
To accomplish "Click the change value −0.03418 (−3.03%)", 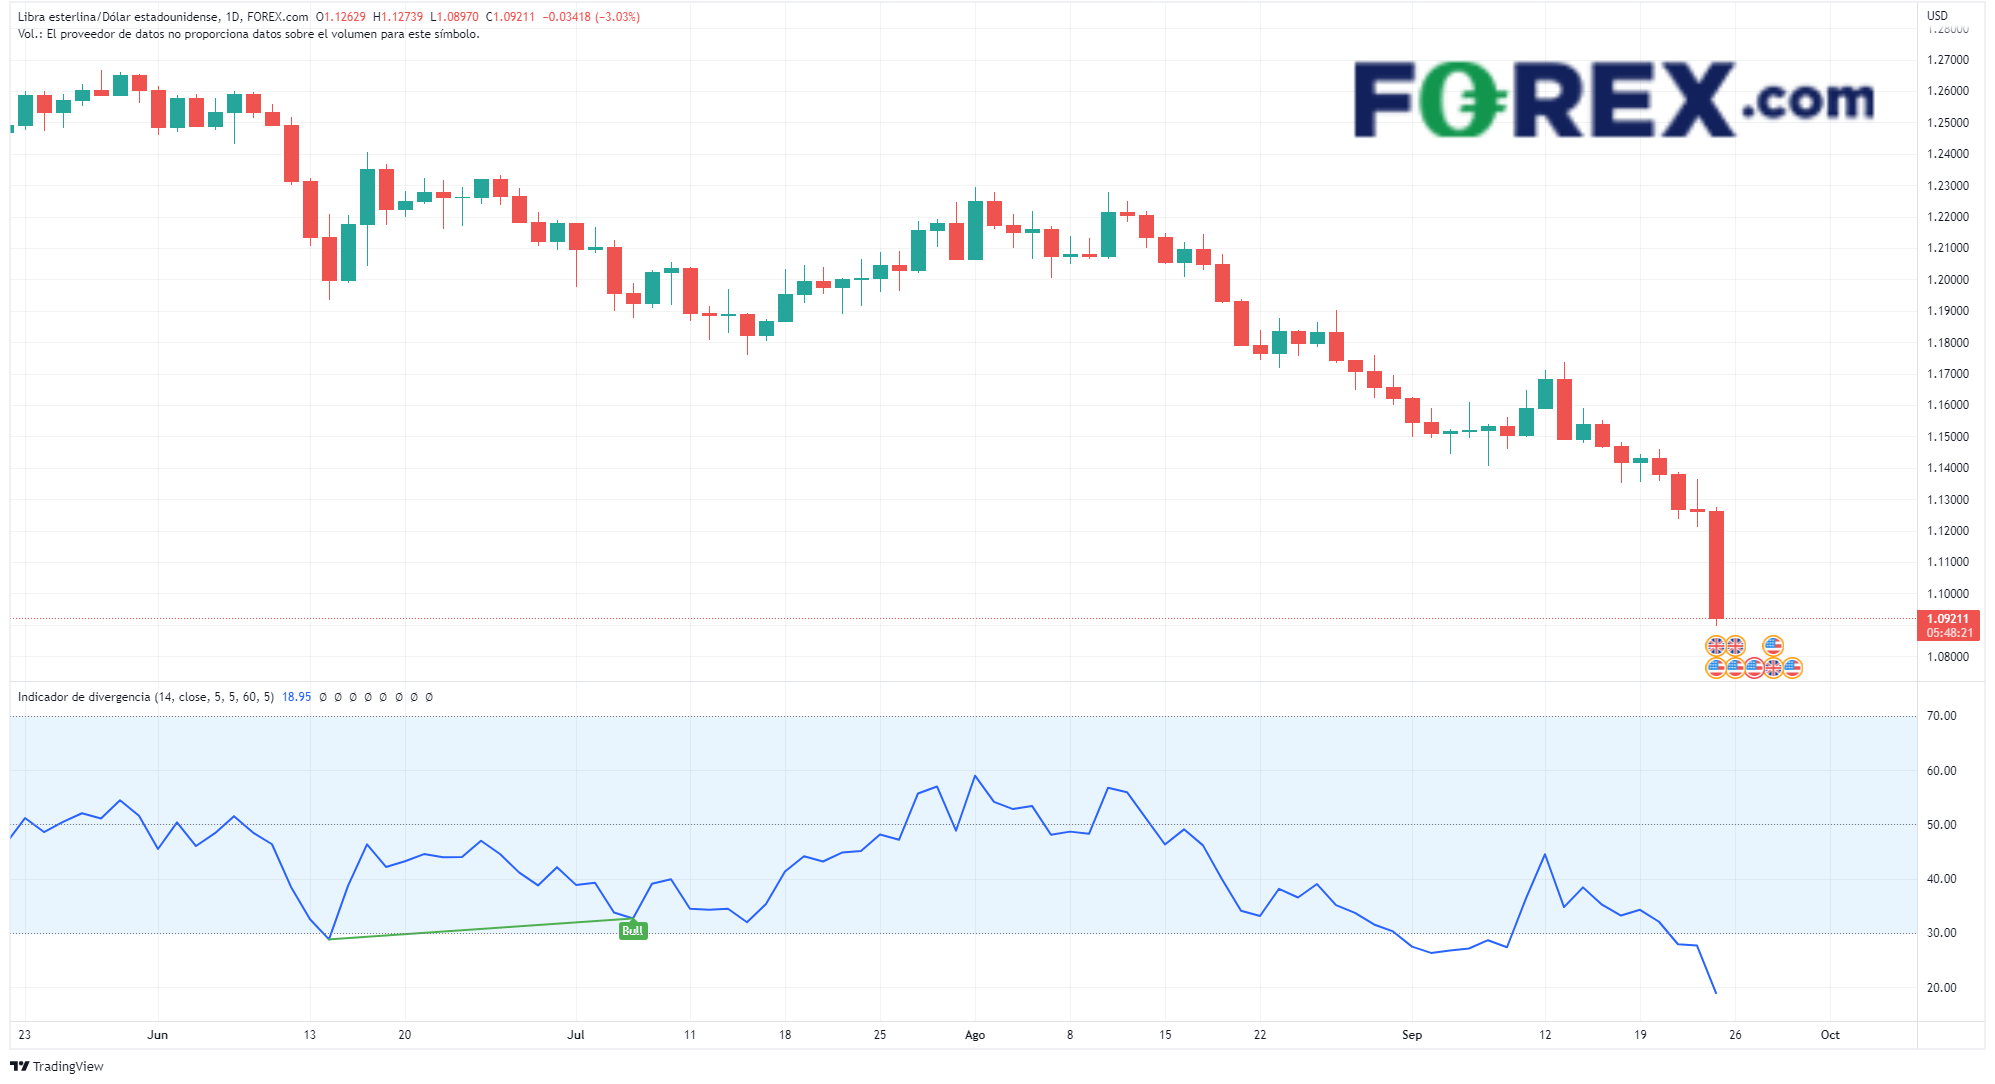I will (591, 17).
